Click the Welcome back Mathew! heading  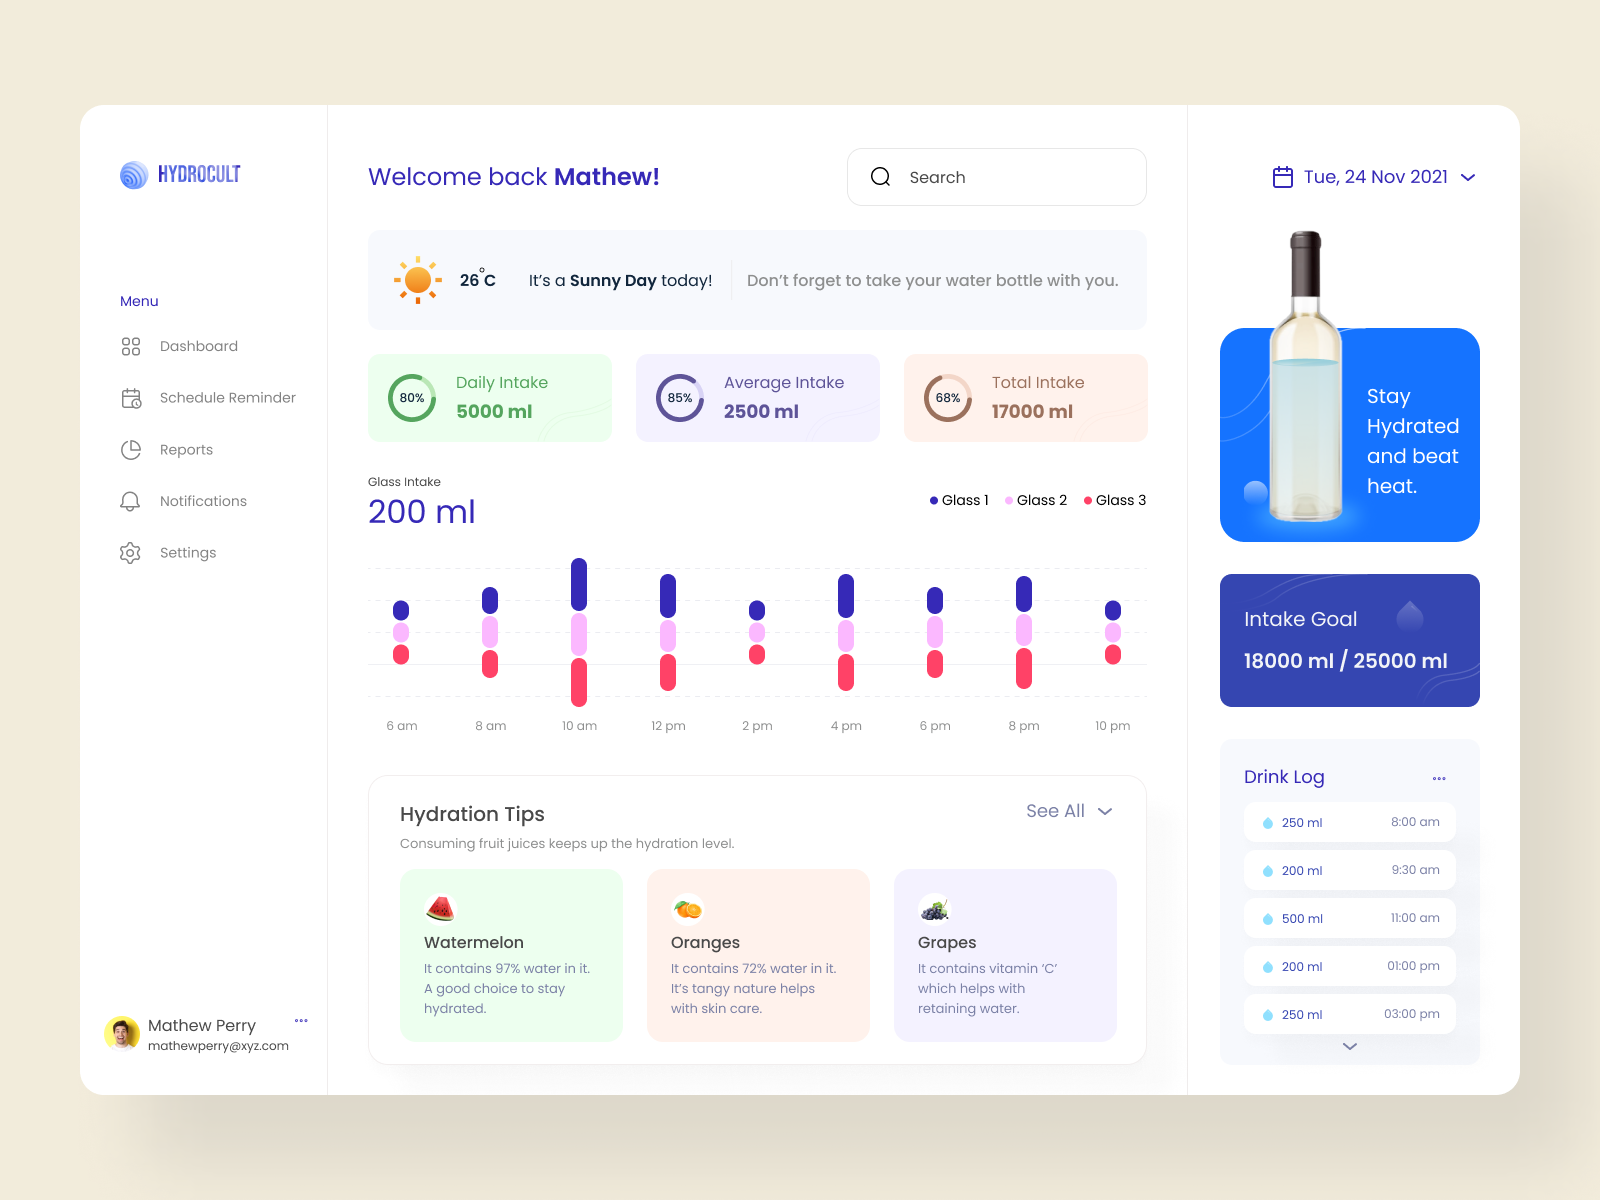tap(514, 177)
